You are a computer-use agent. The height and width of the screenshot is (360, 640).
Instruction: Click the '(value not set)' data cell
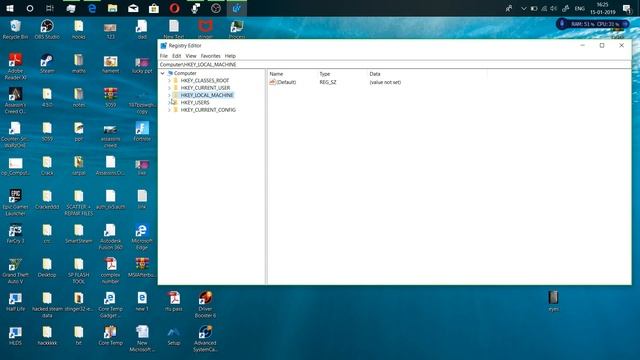[x=385, y=82]
